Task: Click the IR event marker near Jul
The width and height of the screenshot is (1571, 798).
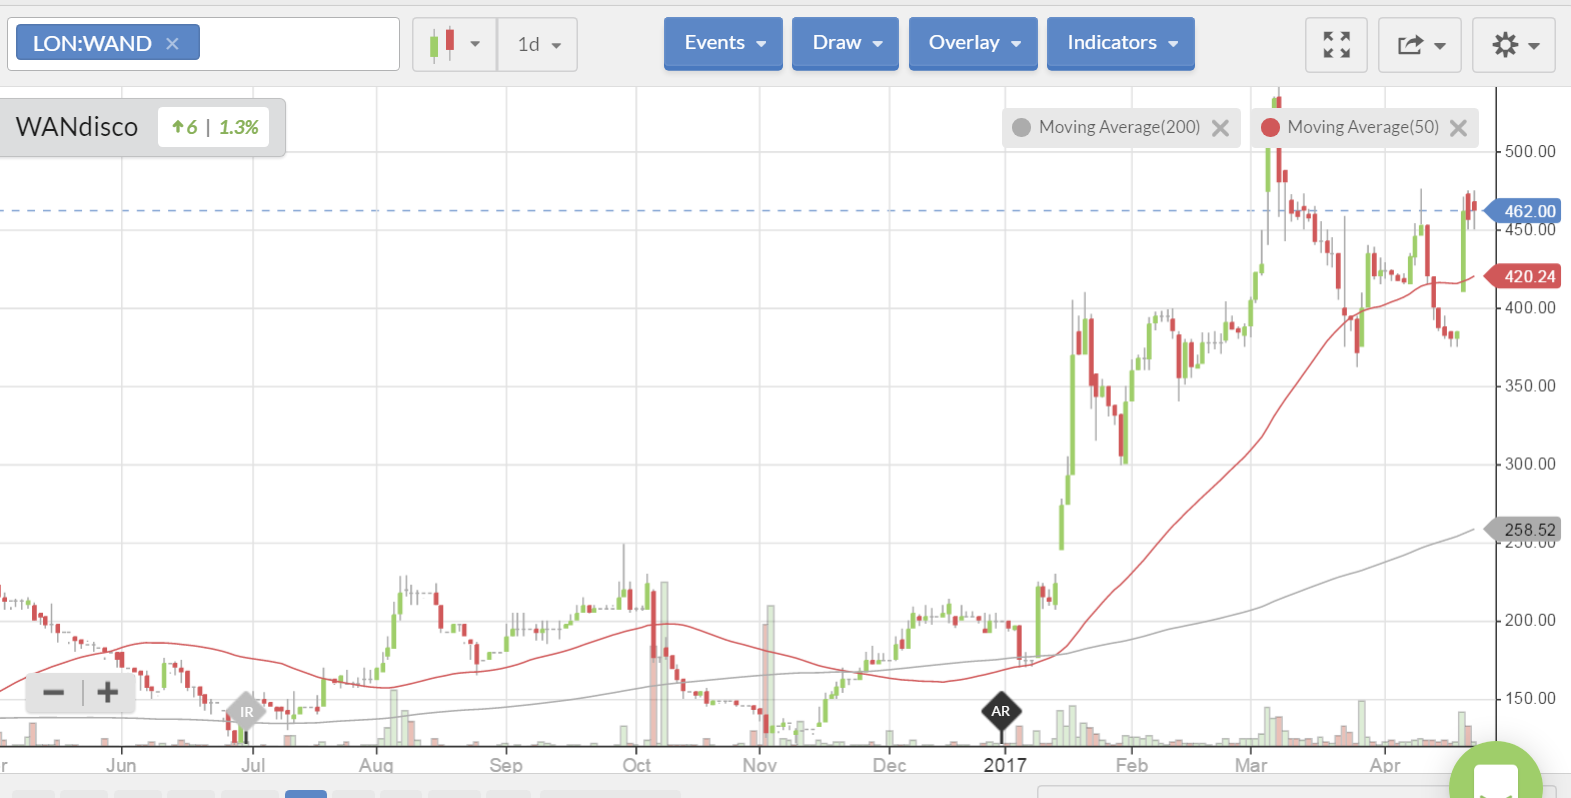Action: 246,712
